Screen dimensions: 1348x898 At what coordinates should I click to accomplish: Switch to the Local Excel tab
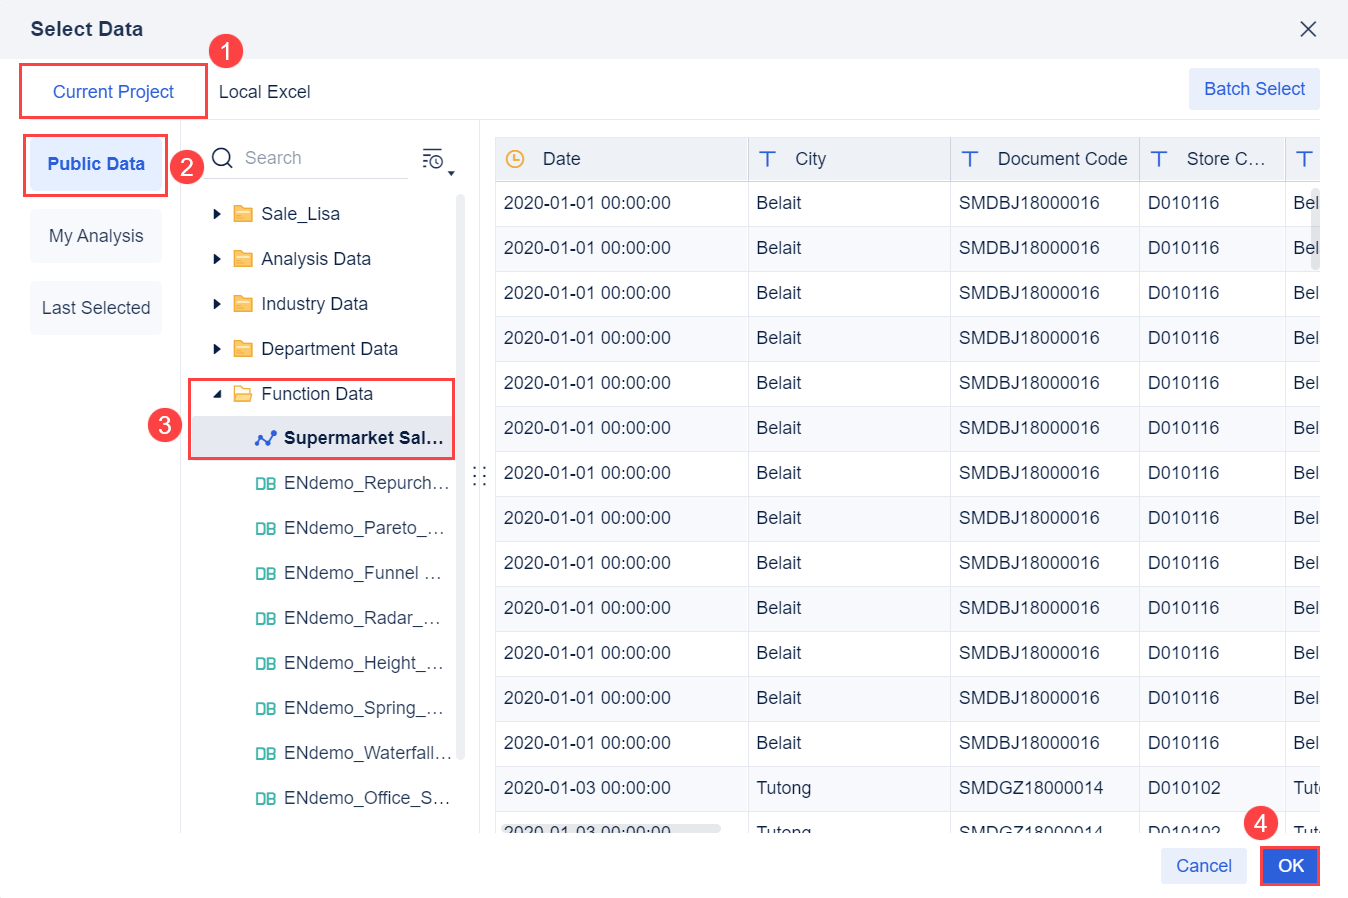264,91
